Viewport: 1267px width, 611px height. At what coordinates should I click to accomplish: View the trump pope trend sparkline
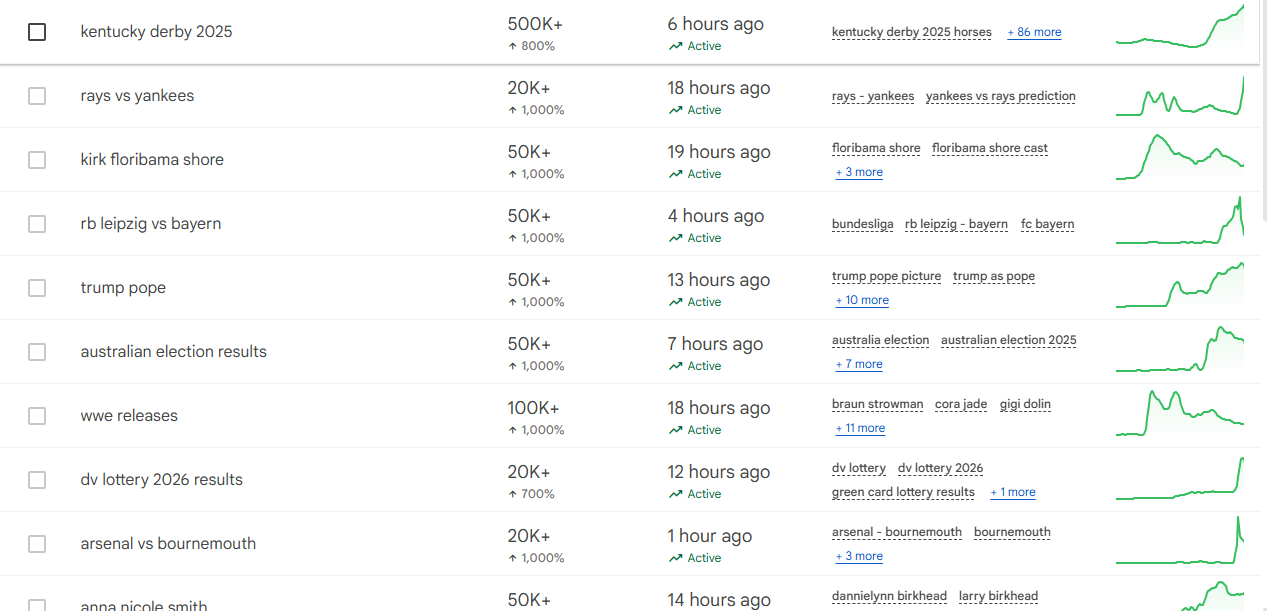click(1180, 285)
